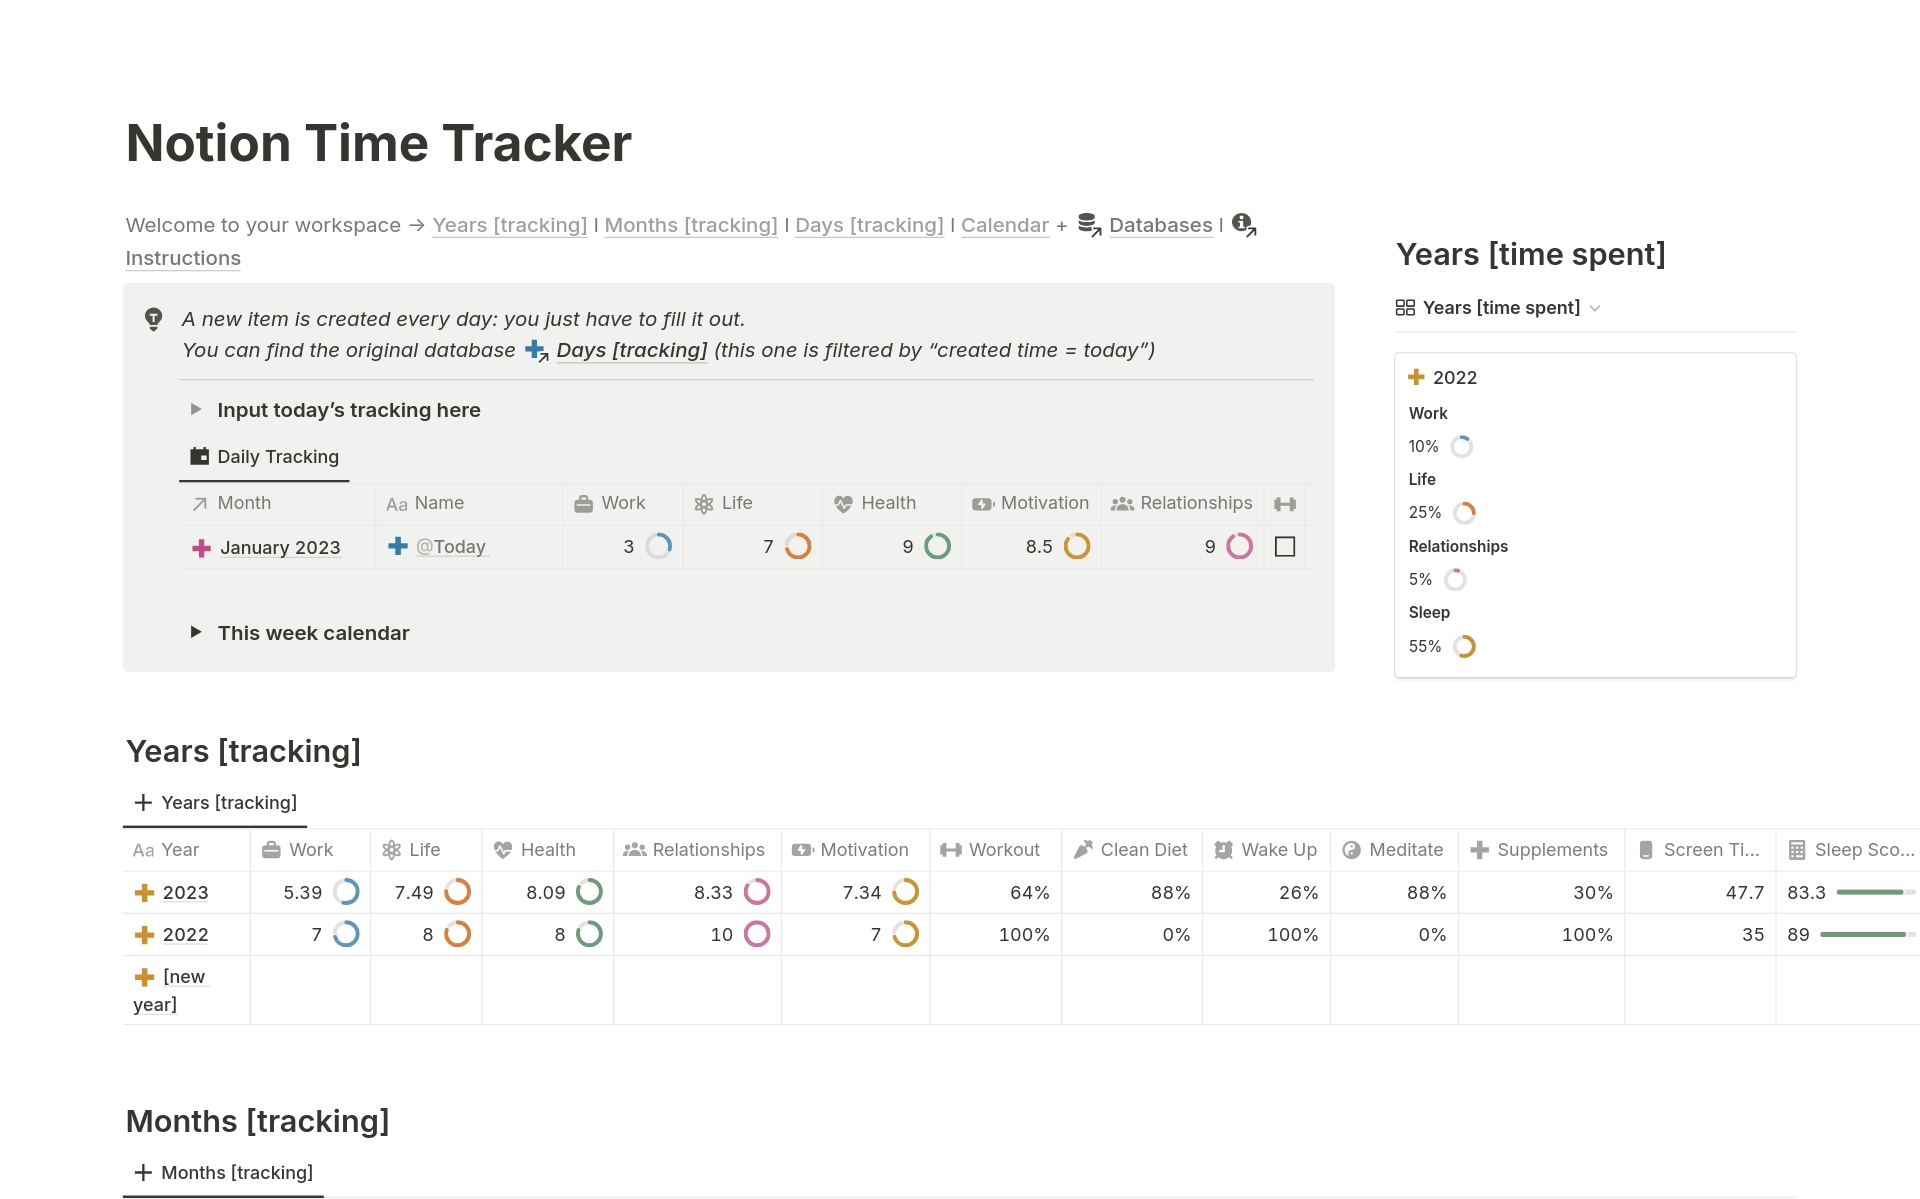The image size is (1920, 1199).
Task: Open the Databases link
Action: click(1161, 225)
